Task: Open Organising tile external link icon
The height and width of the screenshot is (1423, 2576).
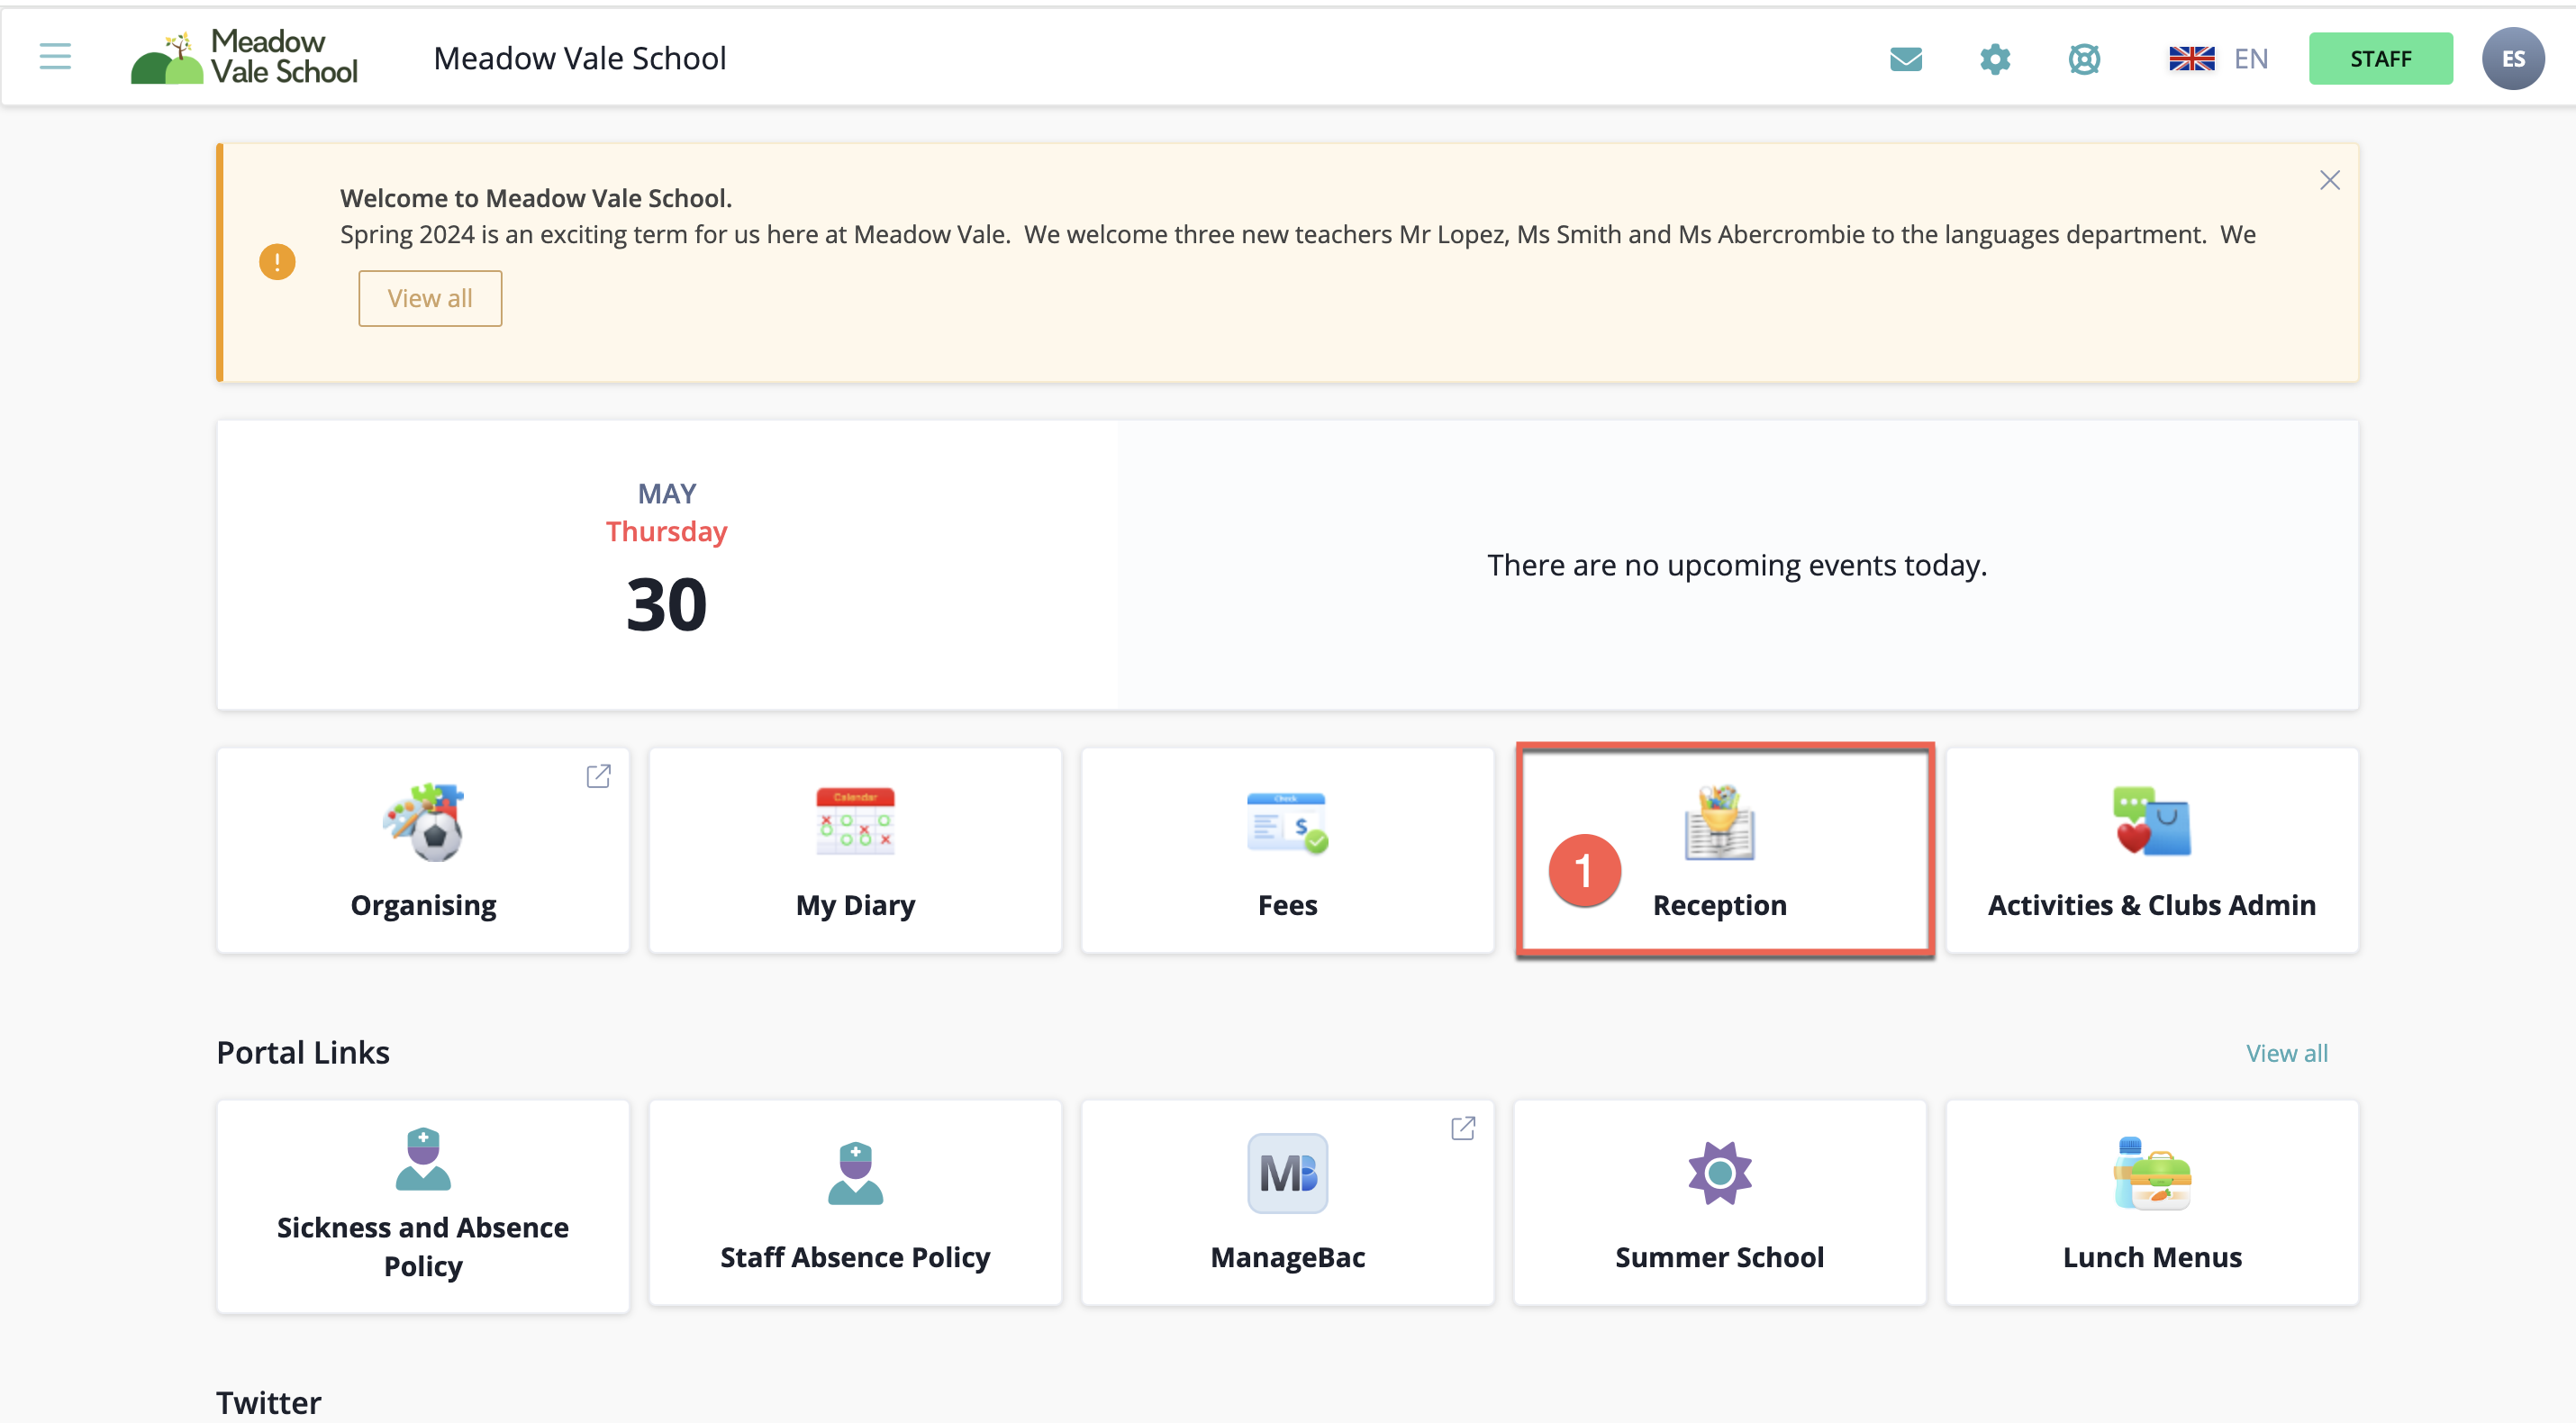Action: (598, 776)
